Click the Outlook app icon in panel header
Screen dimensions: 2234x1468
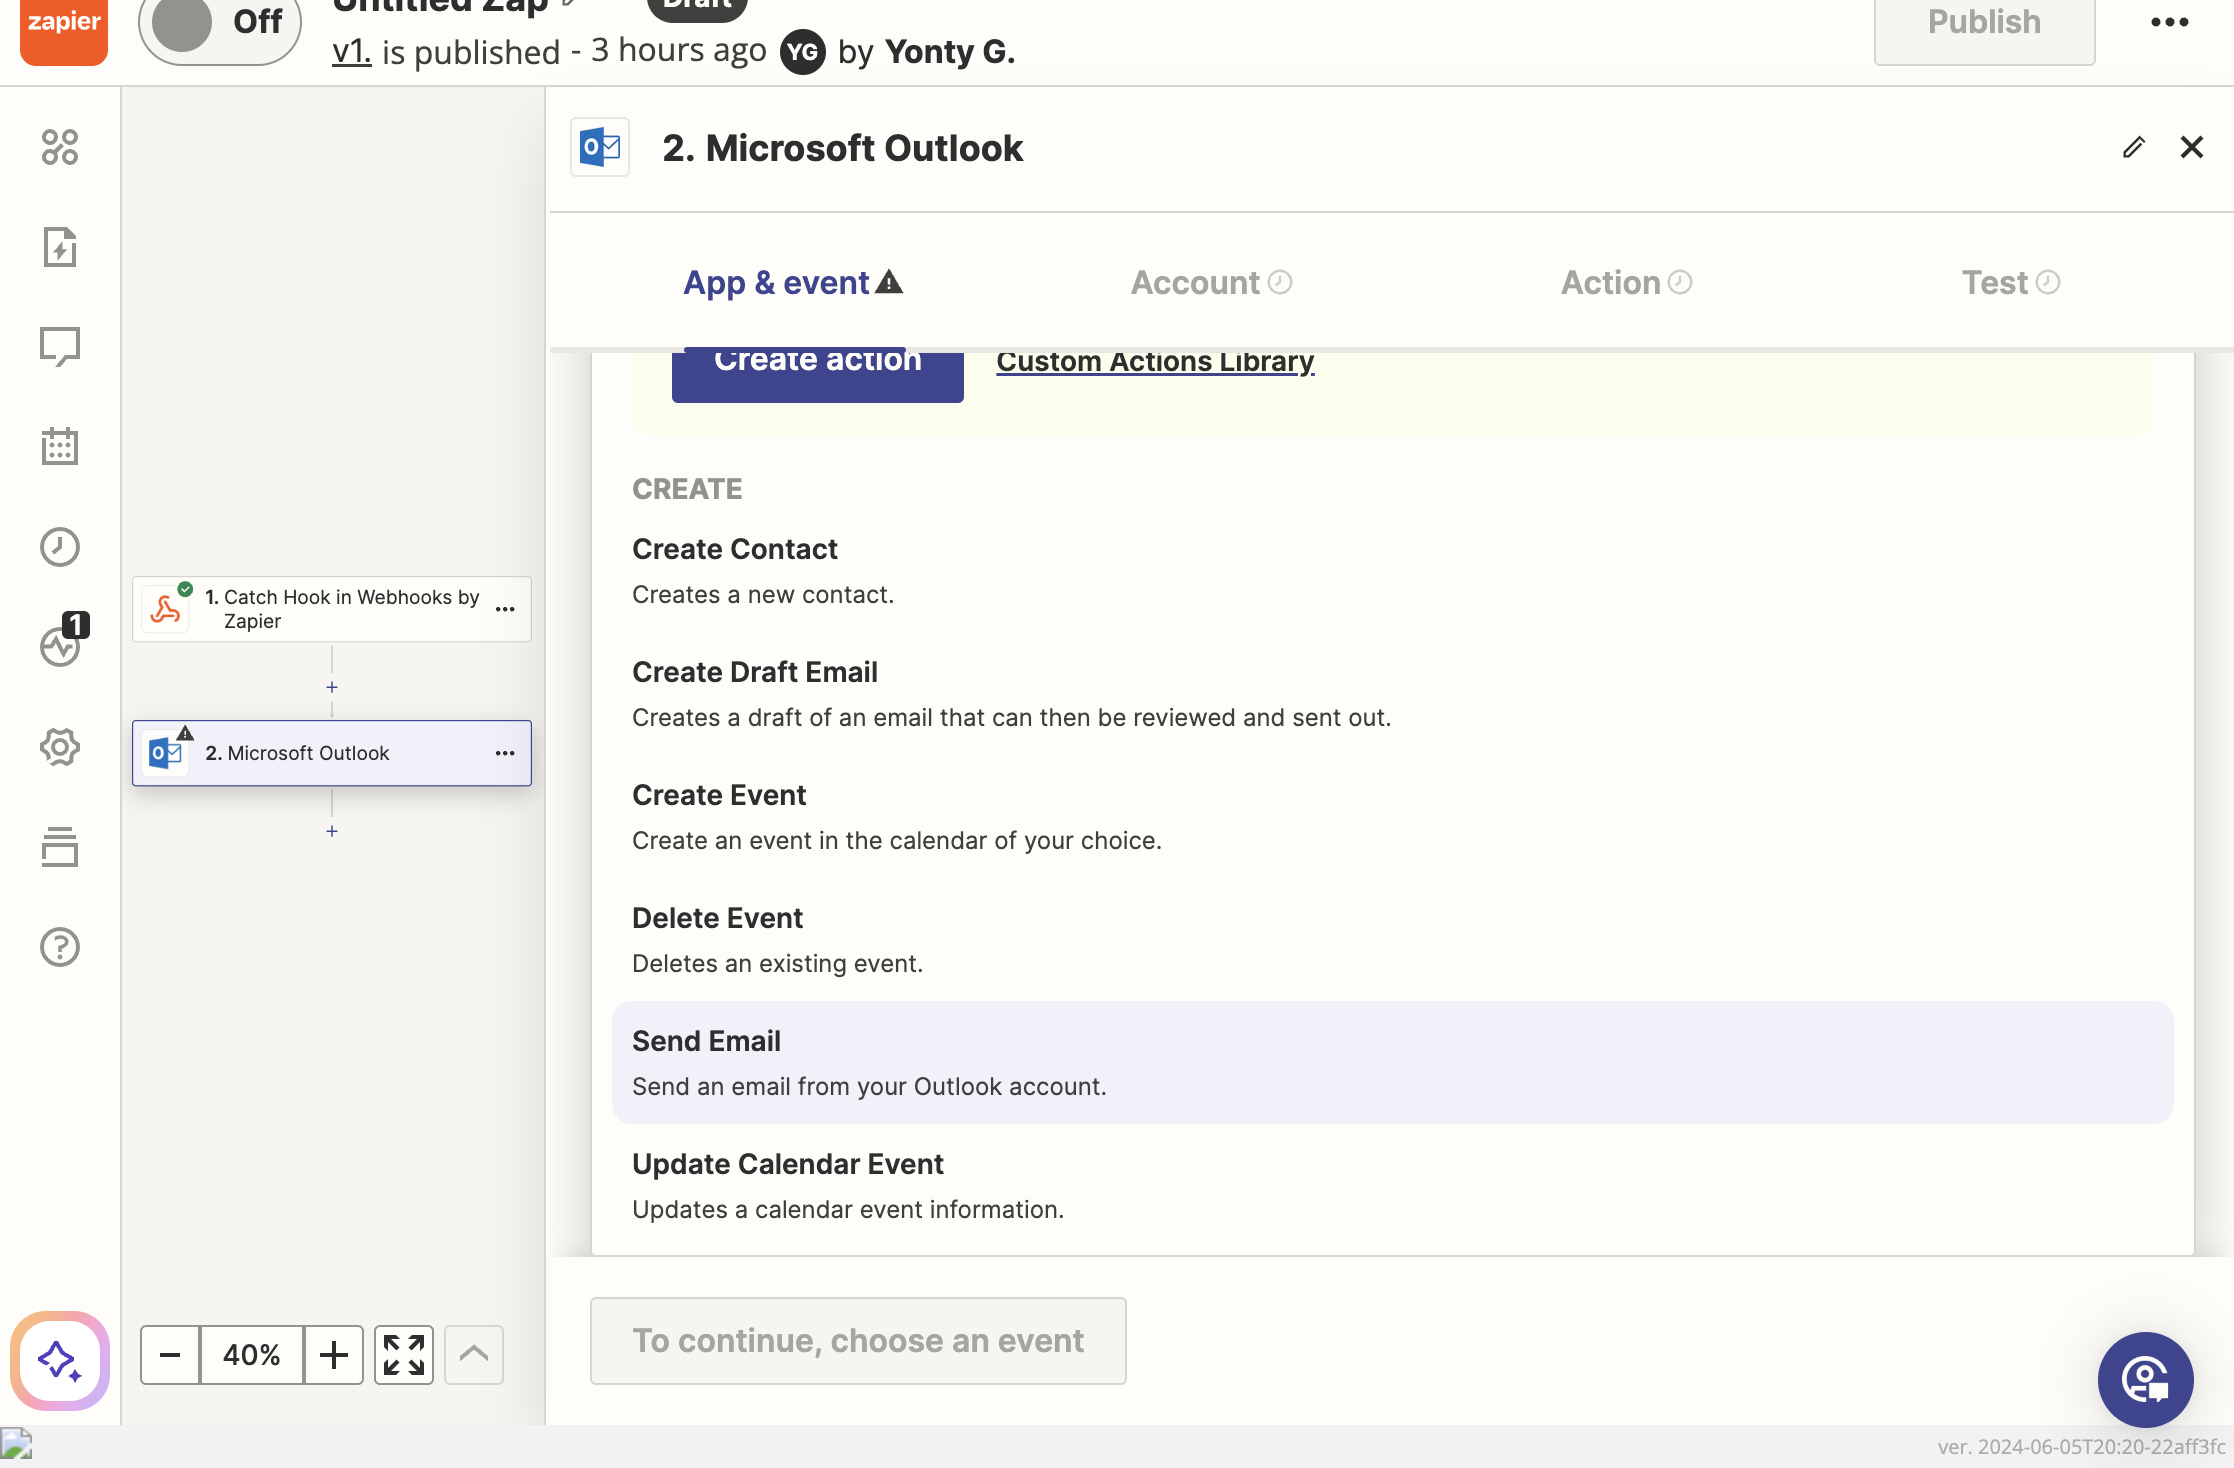600,148
